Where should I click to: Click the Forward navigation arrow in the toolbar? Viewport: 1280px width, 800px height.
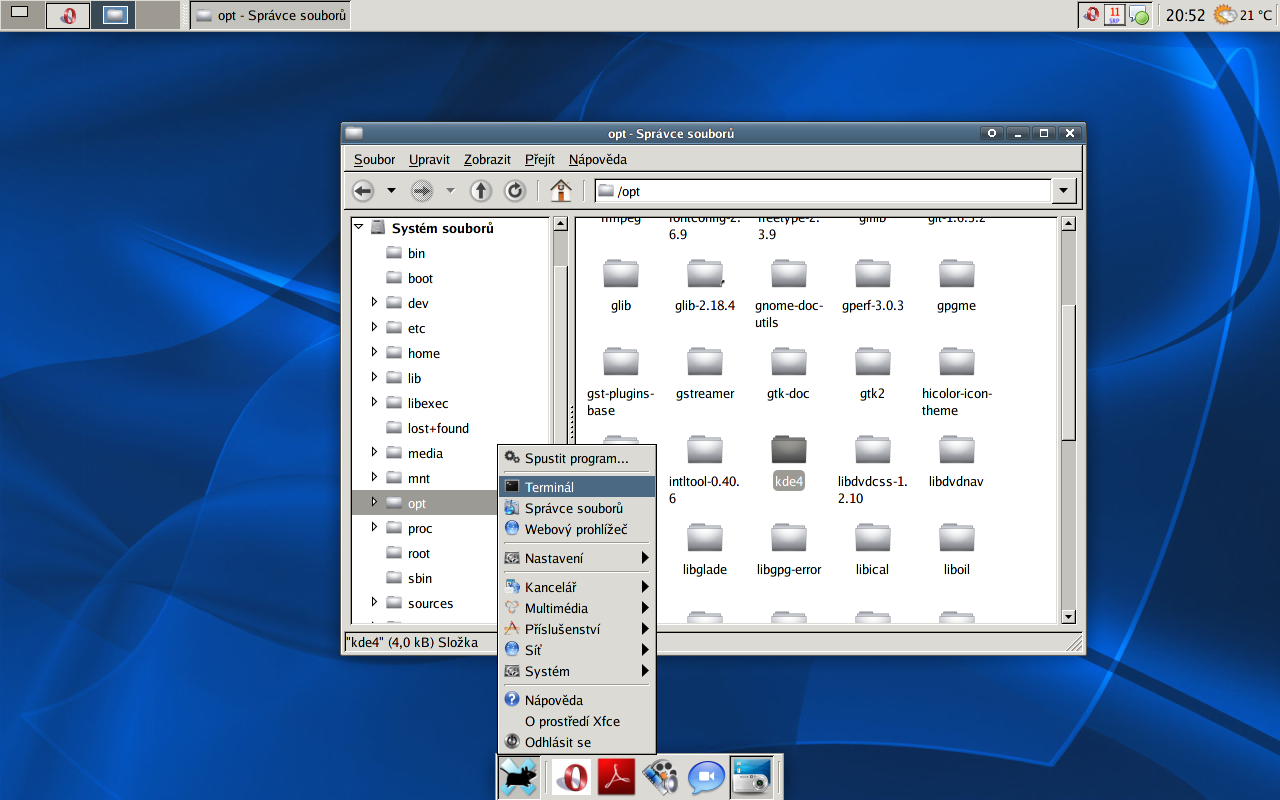pos(422,190)
